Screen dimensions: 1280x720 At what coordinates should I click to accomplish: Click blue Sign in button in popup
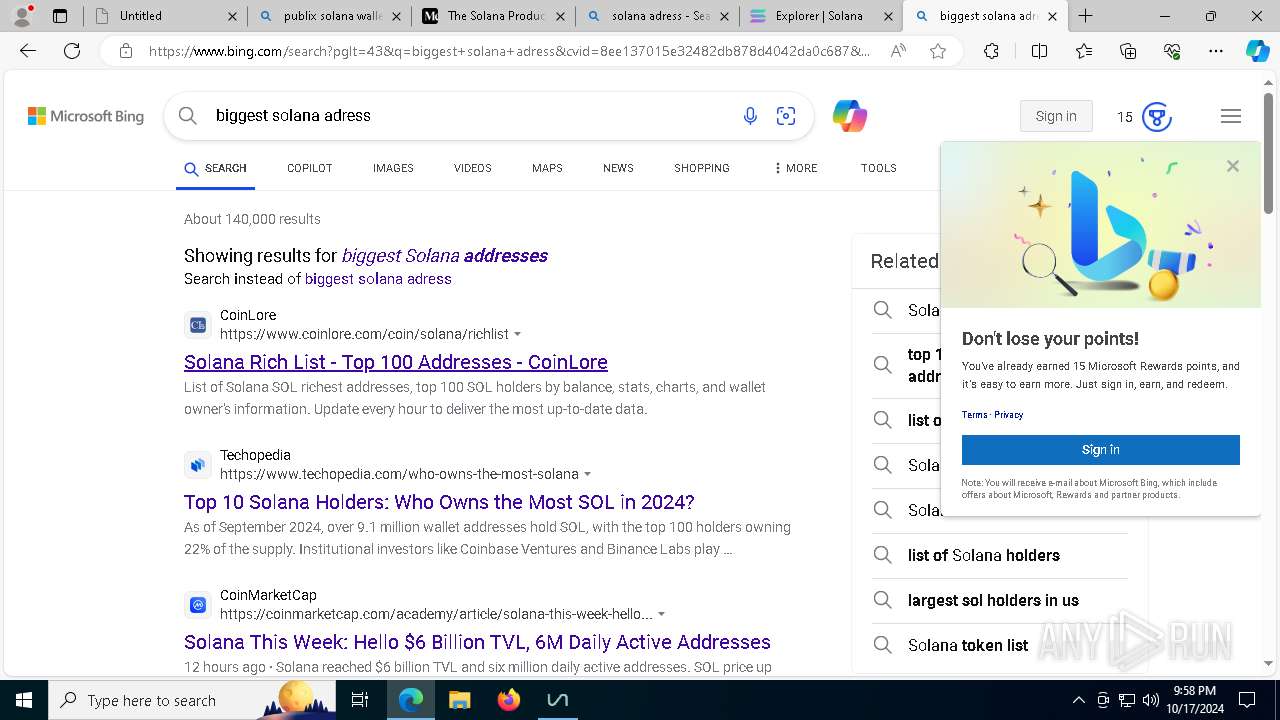(x=1101, y=450)
